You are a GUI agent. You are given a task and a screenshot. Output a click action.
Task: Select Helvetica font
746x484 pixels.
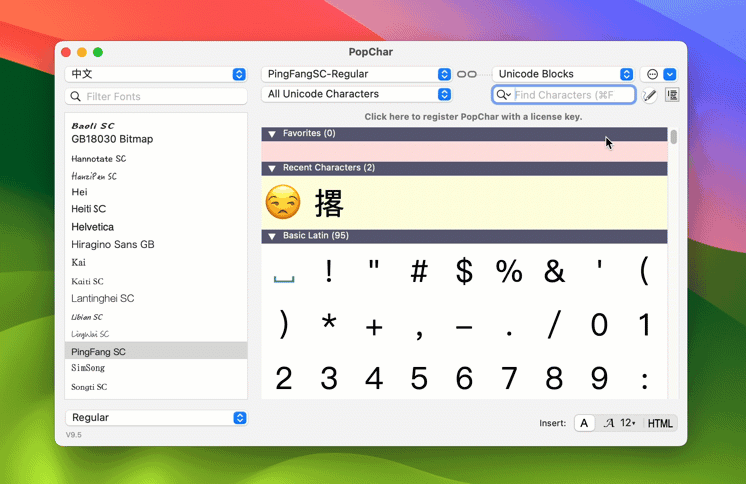coord(92,227)
